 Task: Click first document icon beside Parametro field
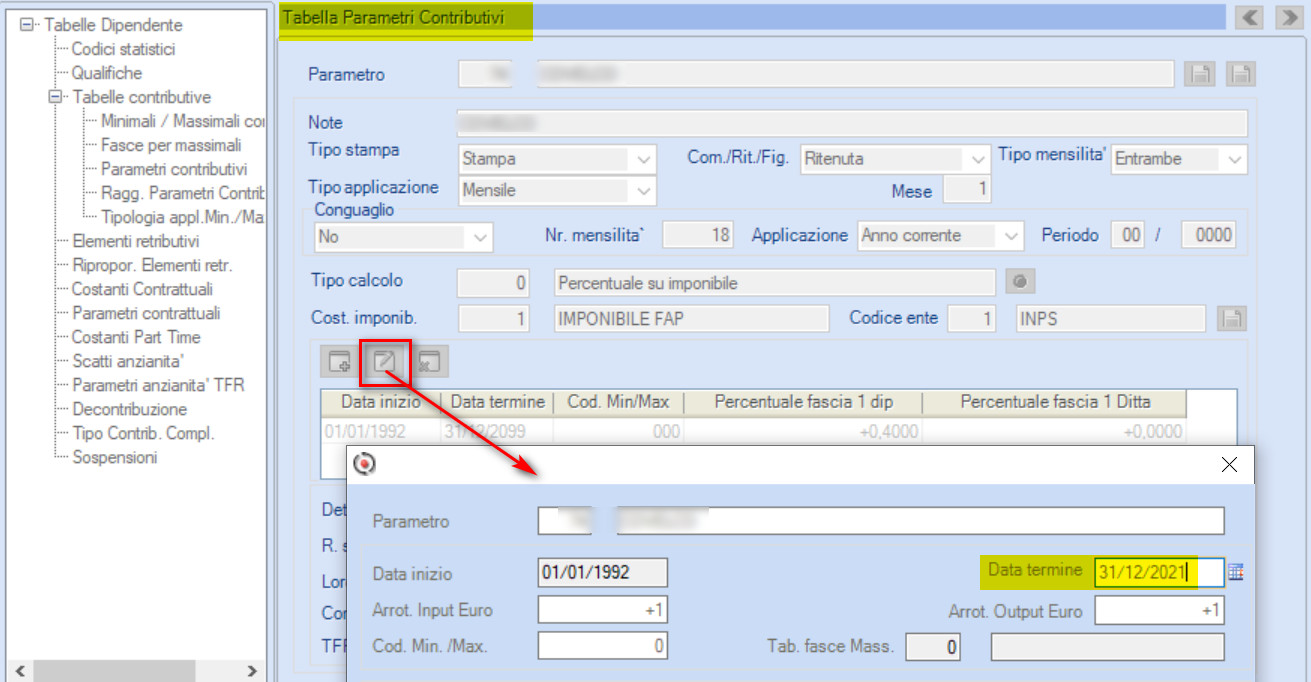[x=1199, y=74]
